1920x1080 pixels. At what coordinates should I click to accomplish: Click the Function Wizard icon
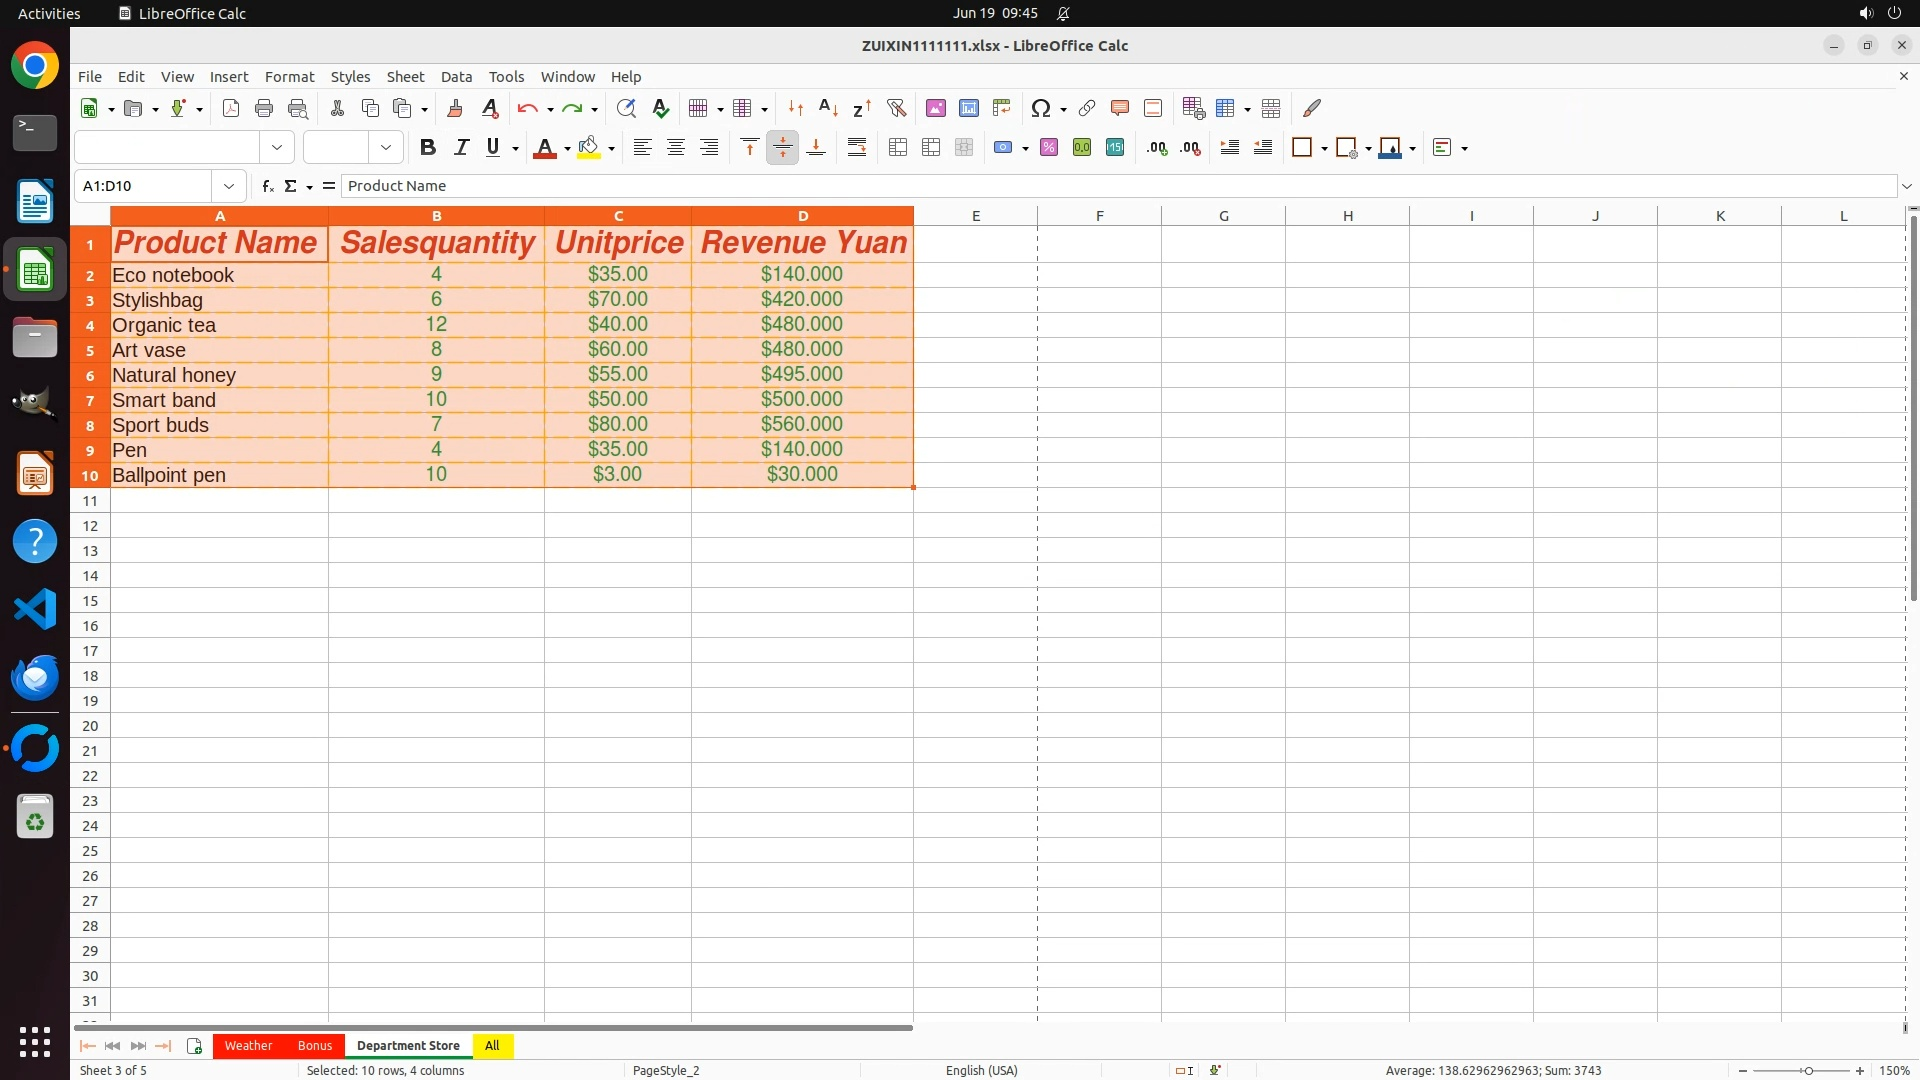click(x=267, y=186)
